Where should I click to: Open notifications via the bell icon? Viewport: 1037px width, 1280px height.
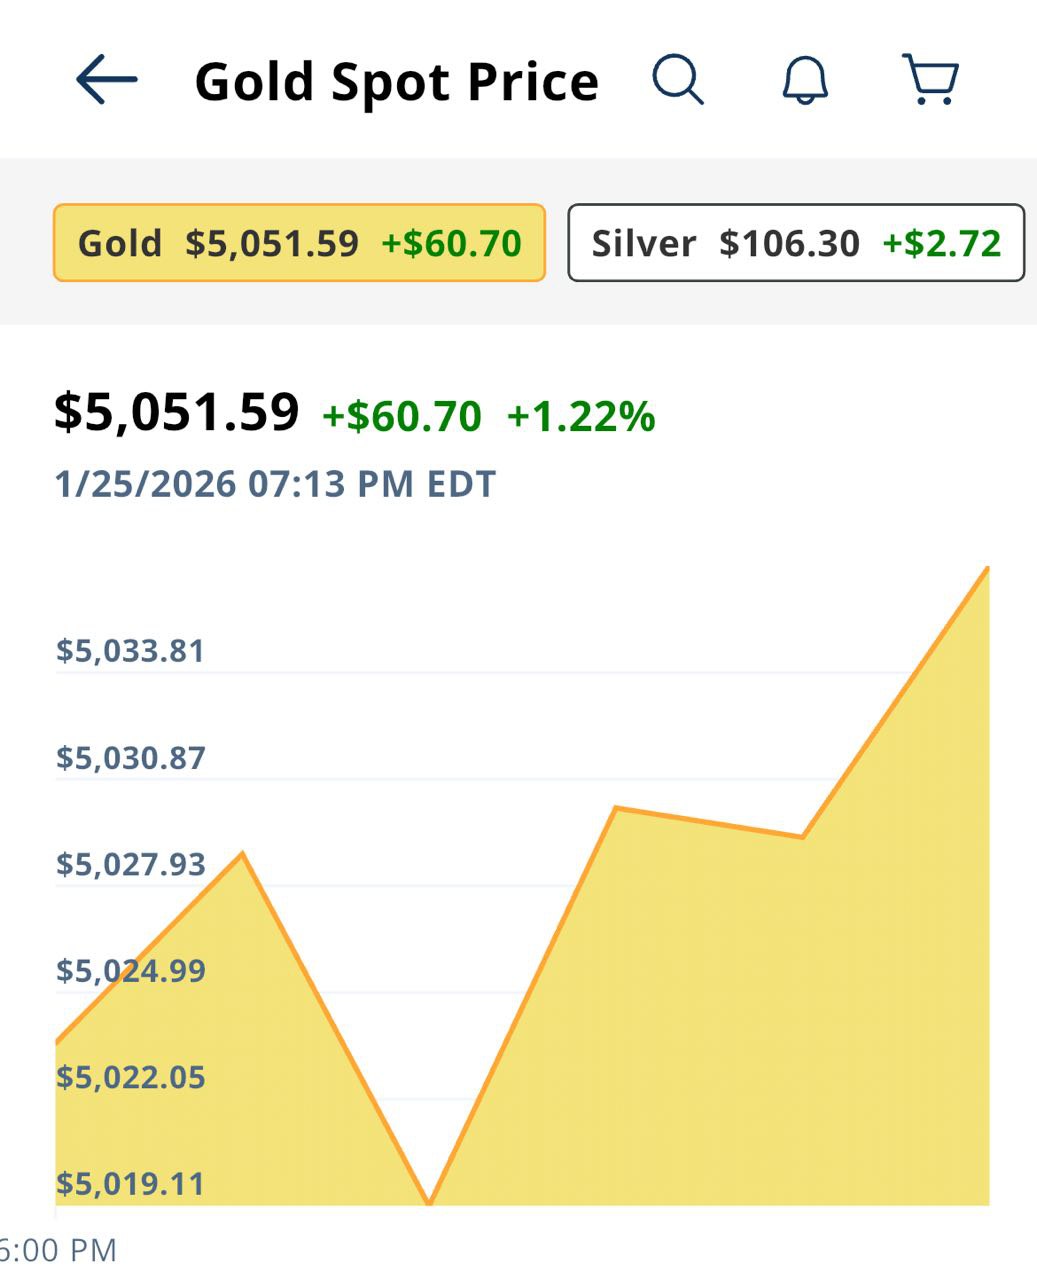pos(805,80)
